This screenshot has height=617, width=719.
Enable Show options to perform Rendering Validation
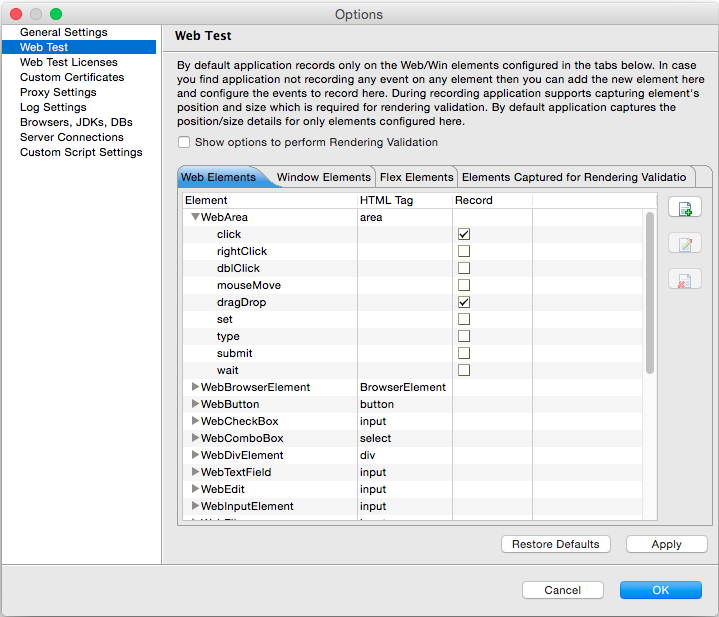(184, 142)
